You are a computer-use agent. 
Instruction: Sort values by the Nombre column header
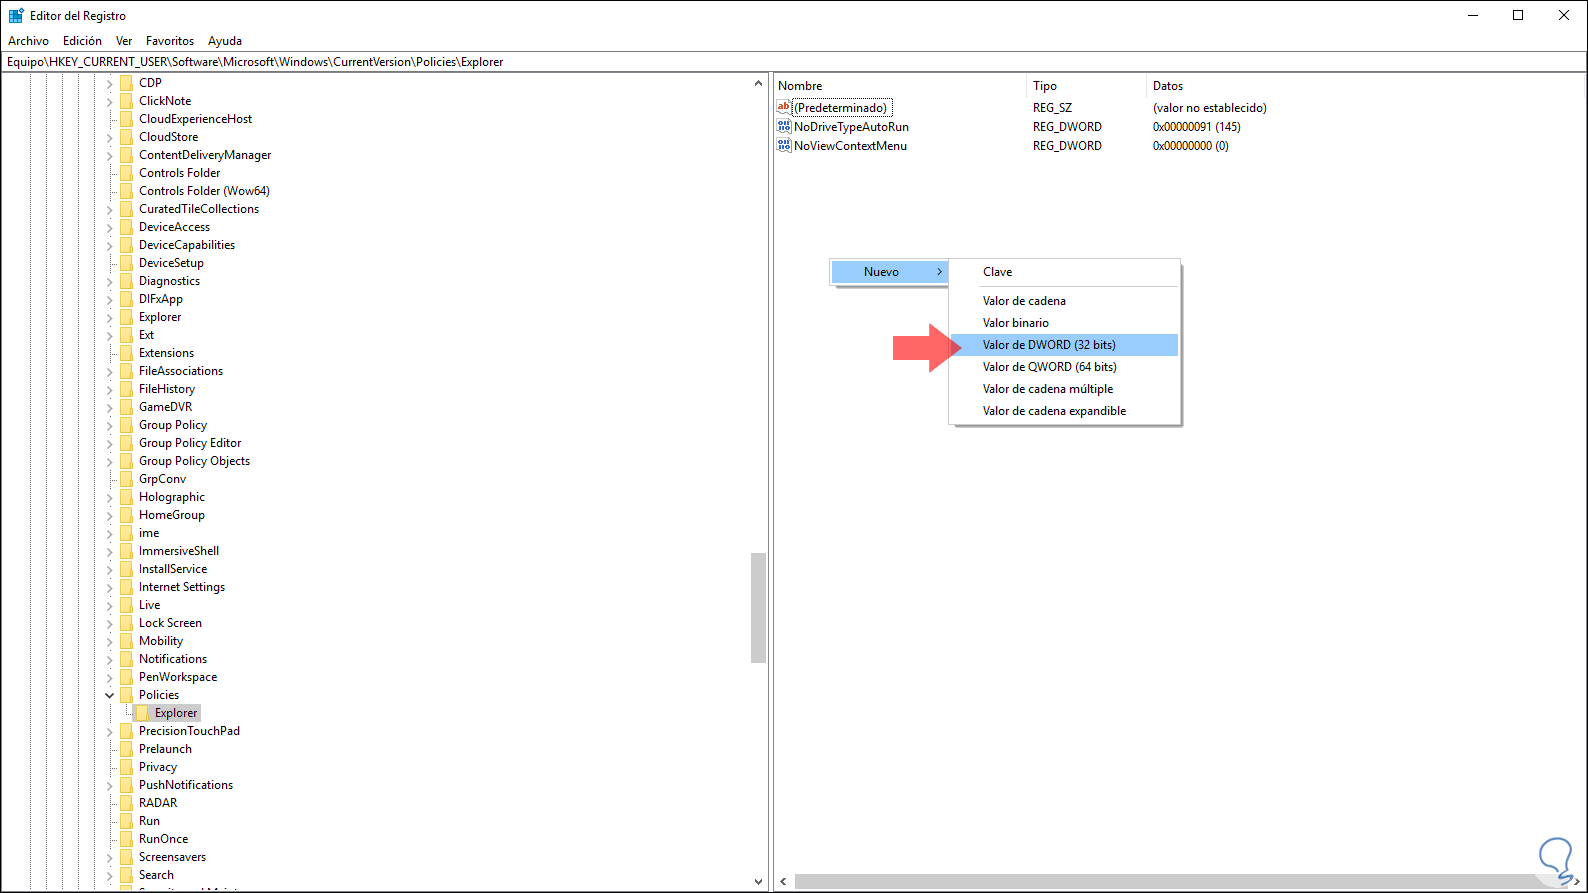click(x=900, y=86)
